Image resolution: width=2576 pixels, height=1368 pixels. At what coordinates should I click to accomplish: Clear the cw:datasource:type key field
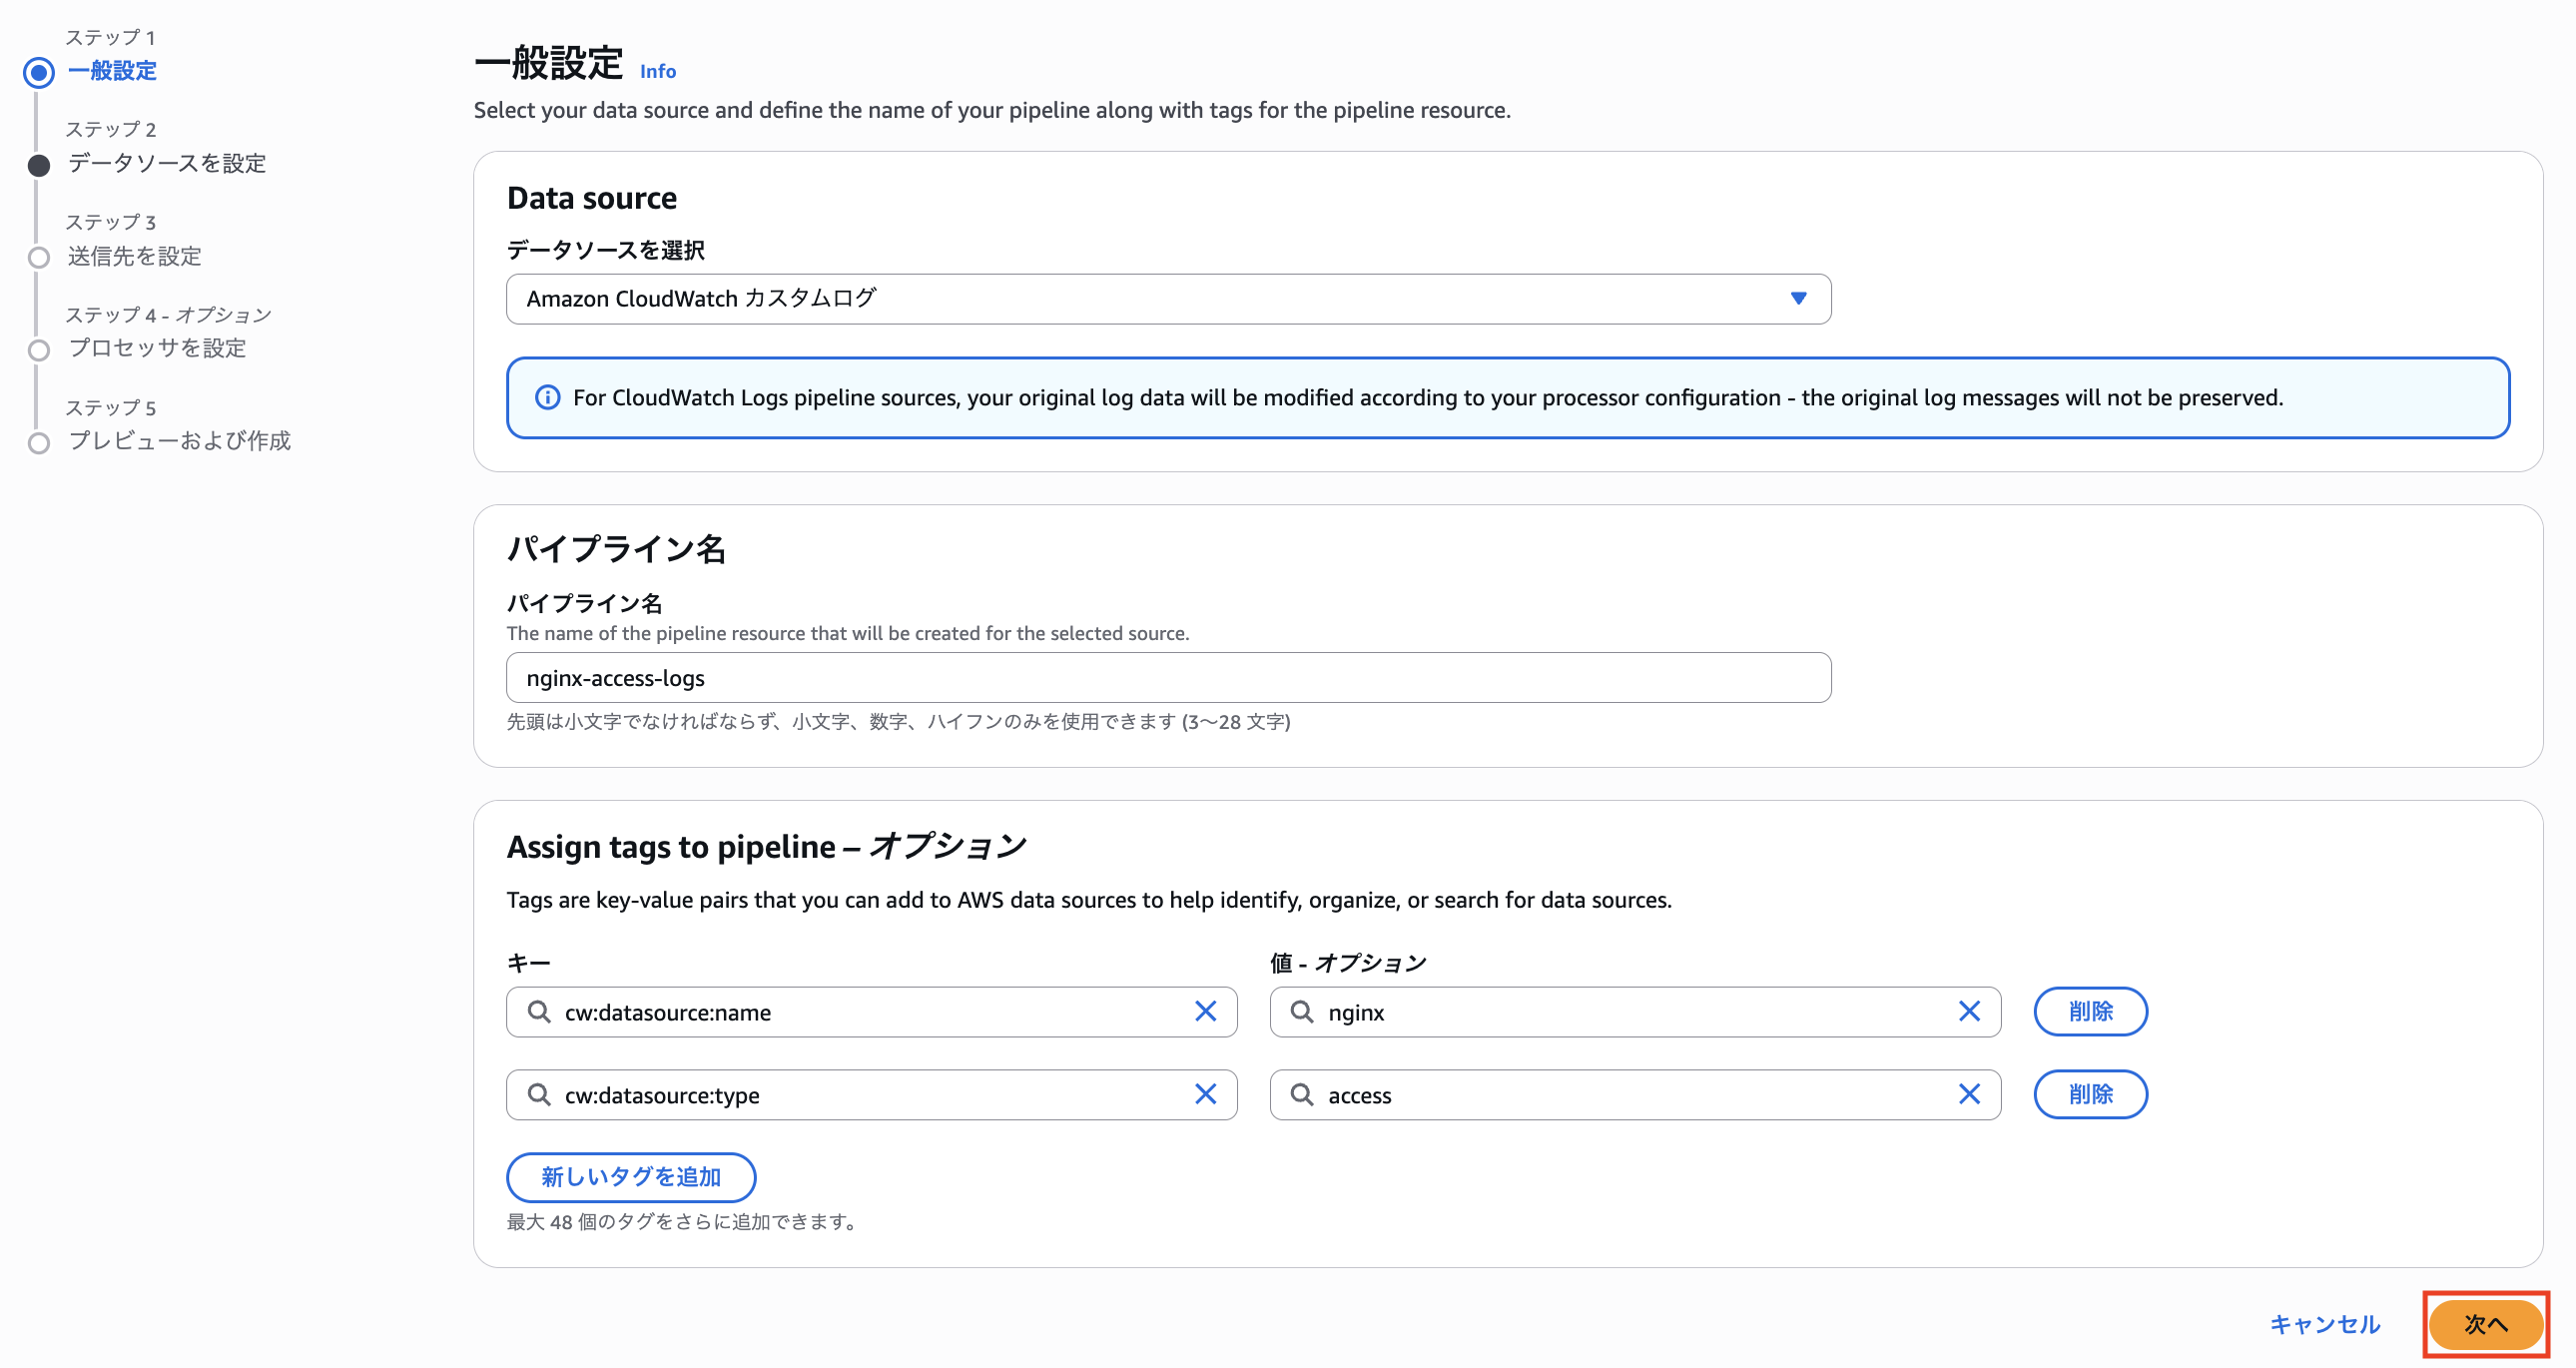click(x=1205, y=1094)
